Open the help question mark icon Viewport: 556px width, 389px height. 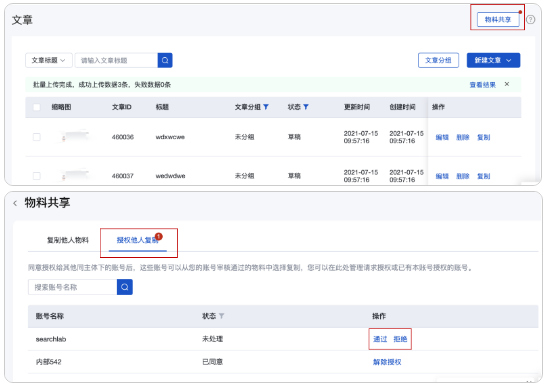coord(530,20)
